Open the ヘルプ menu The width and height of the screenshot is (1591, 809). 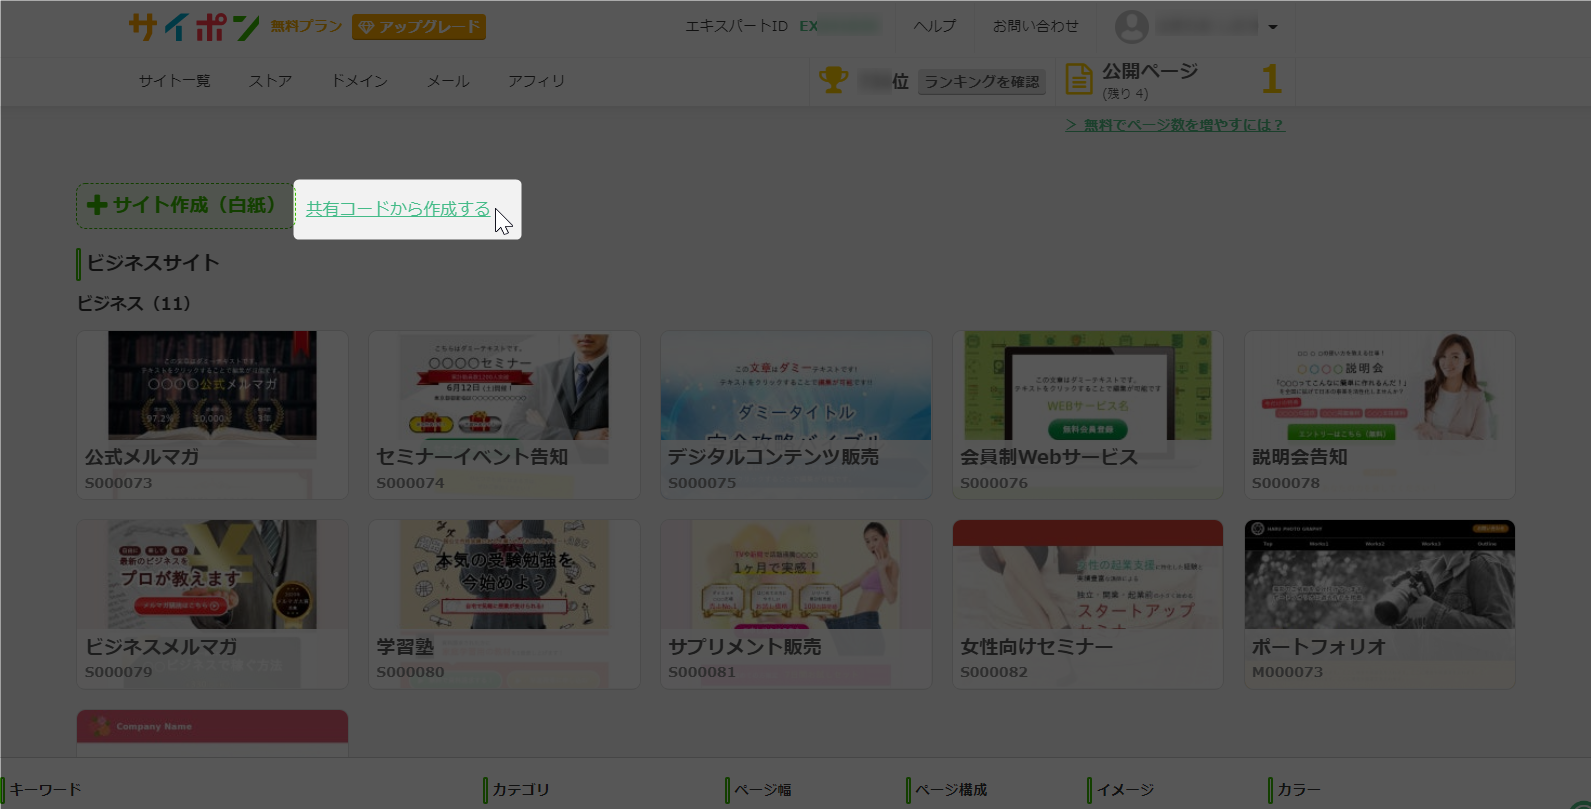click(x=935, y=26)
